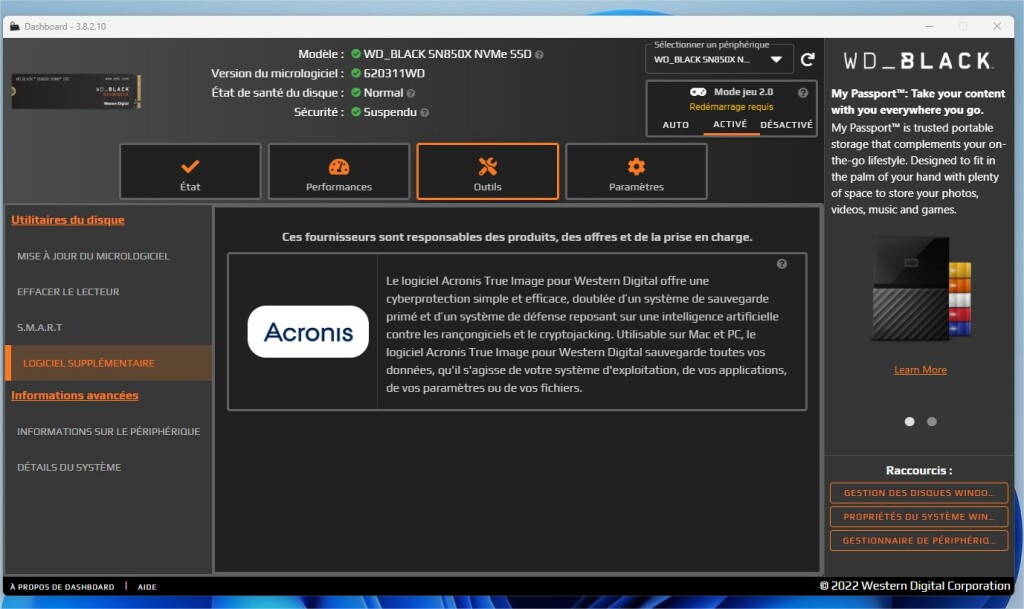Click the 2022 Western Digital Corporation copyright
This screenshot has width=1024, height=609.
click(915, 586)
